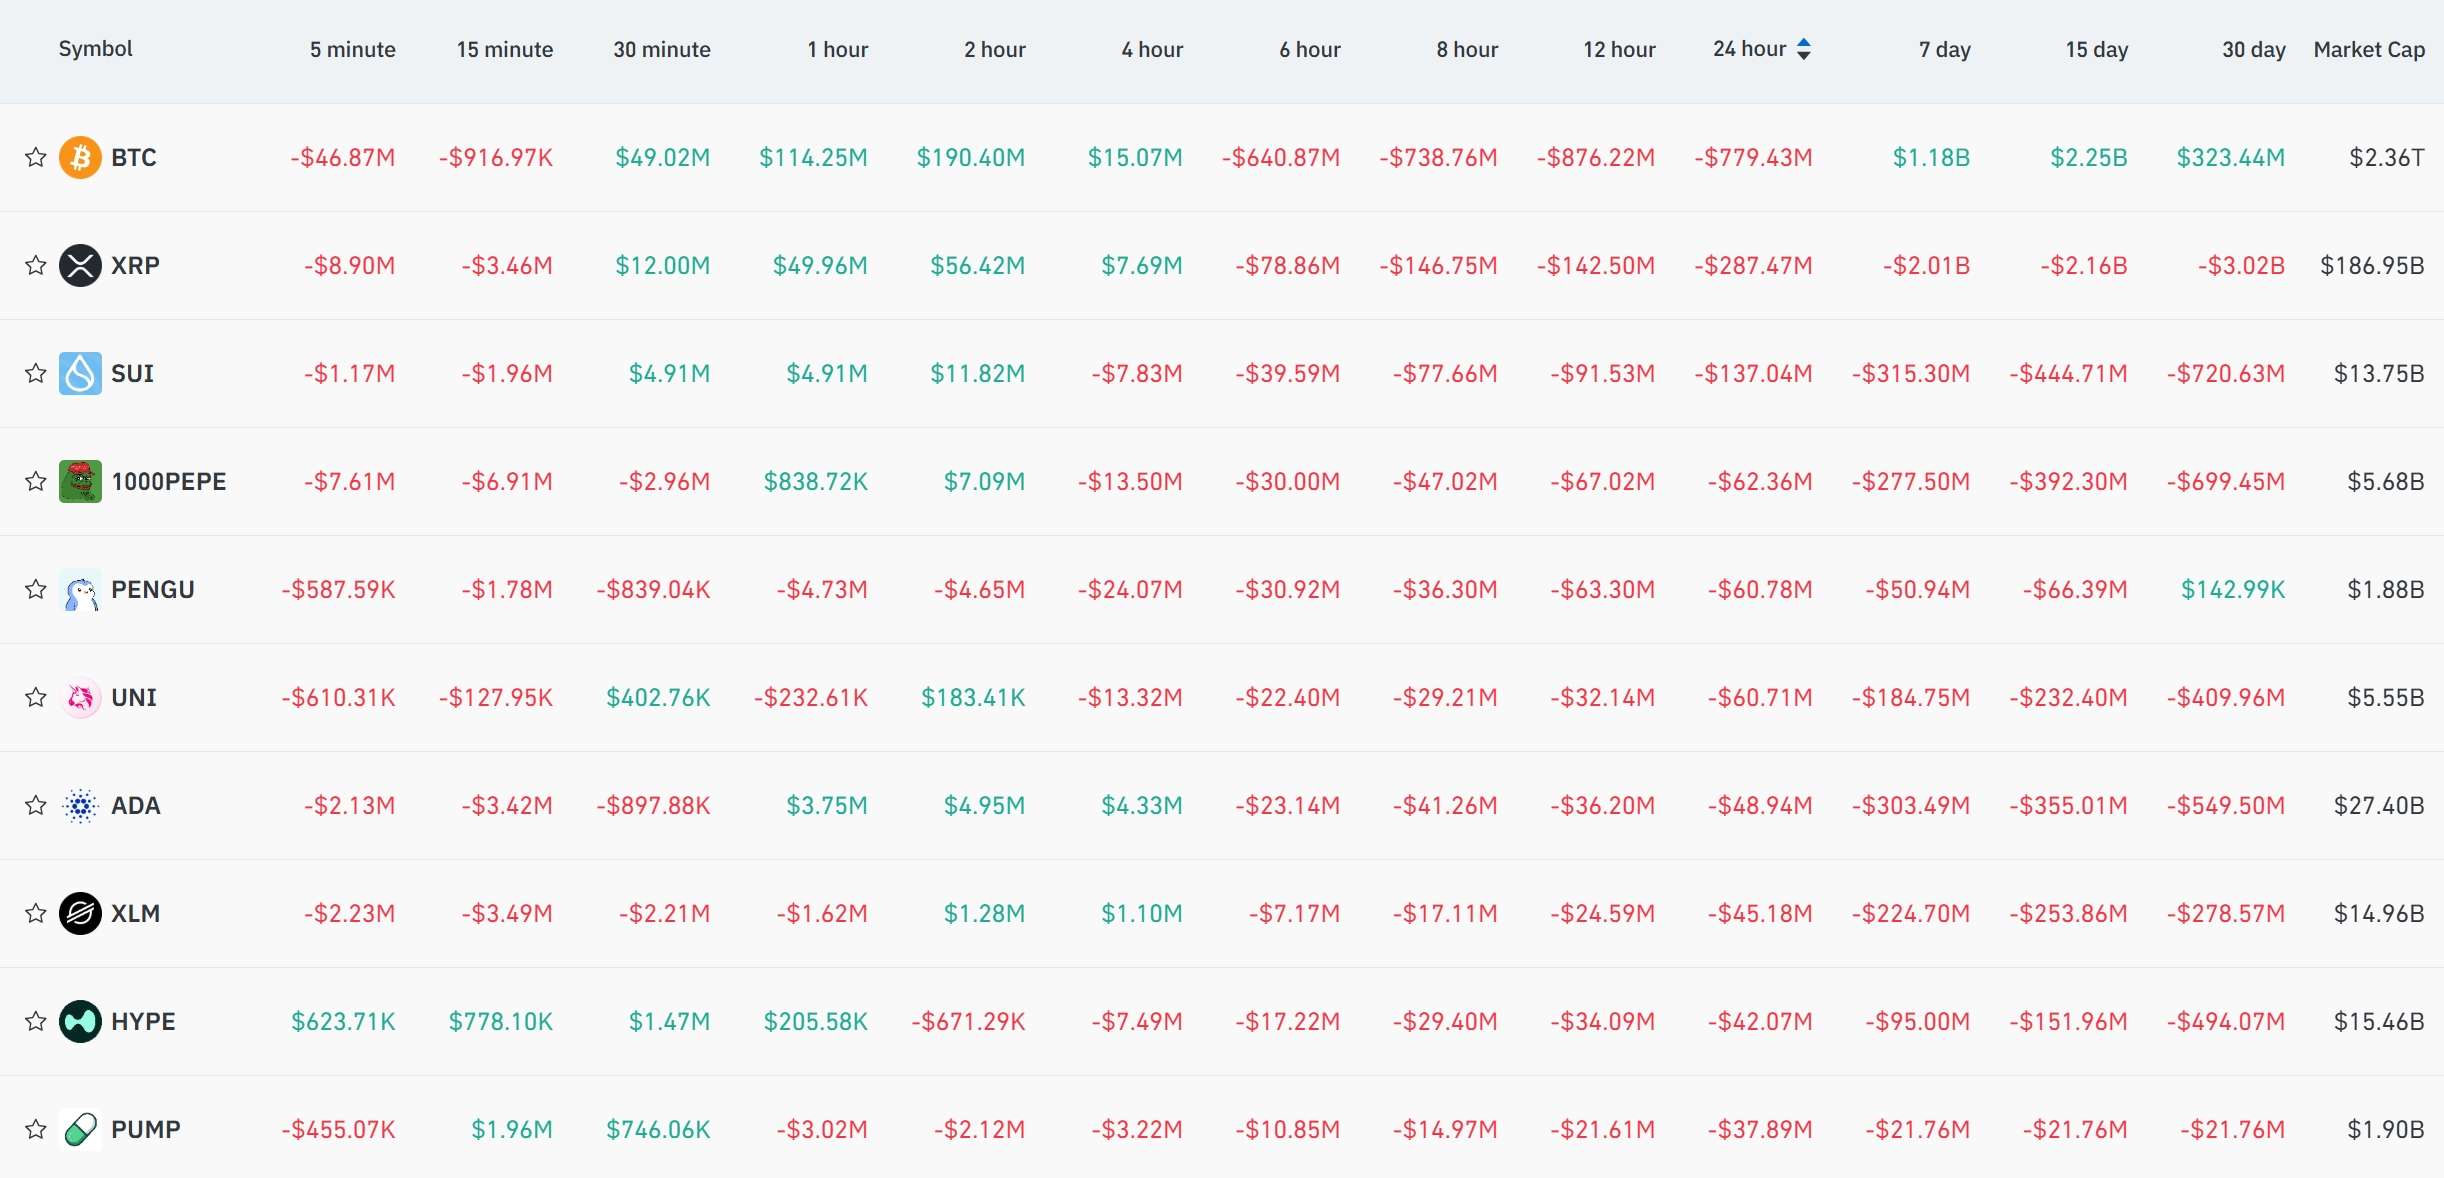
Task: Sort by Market Cap column
Action: pyautogui.click(x=2369, y=49)
